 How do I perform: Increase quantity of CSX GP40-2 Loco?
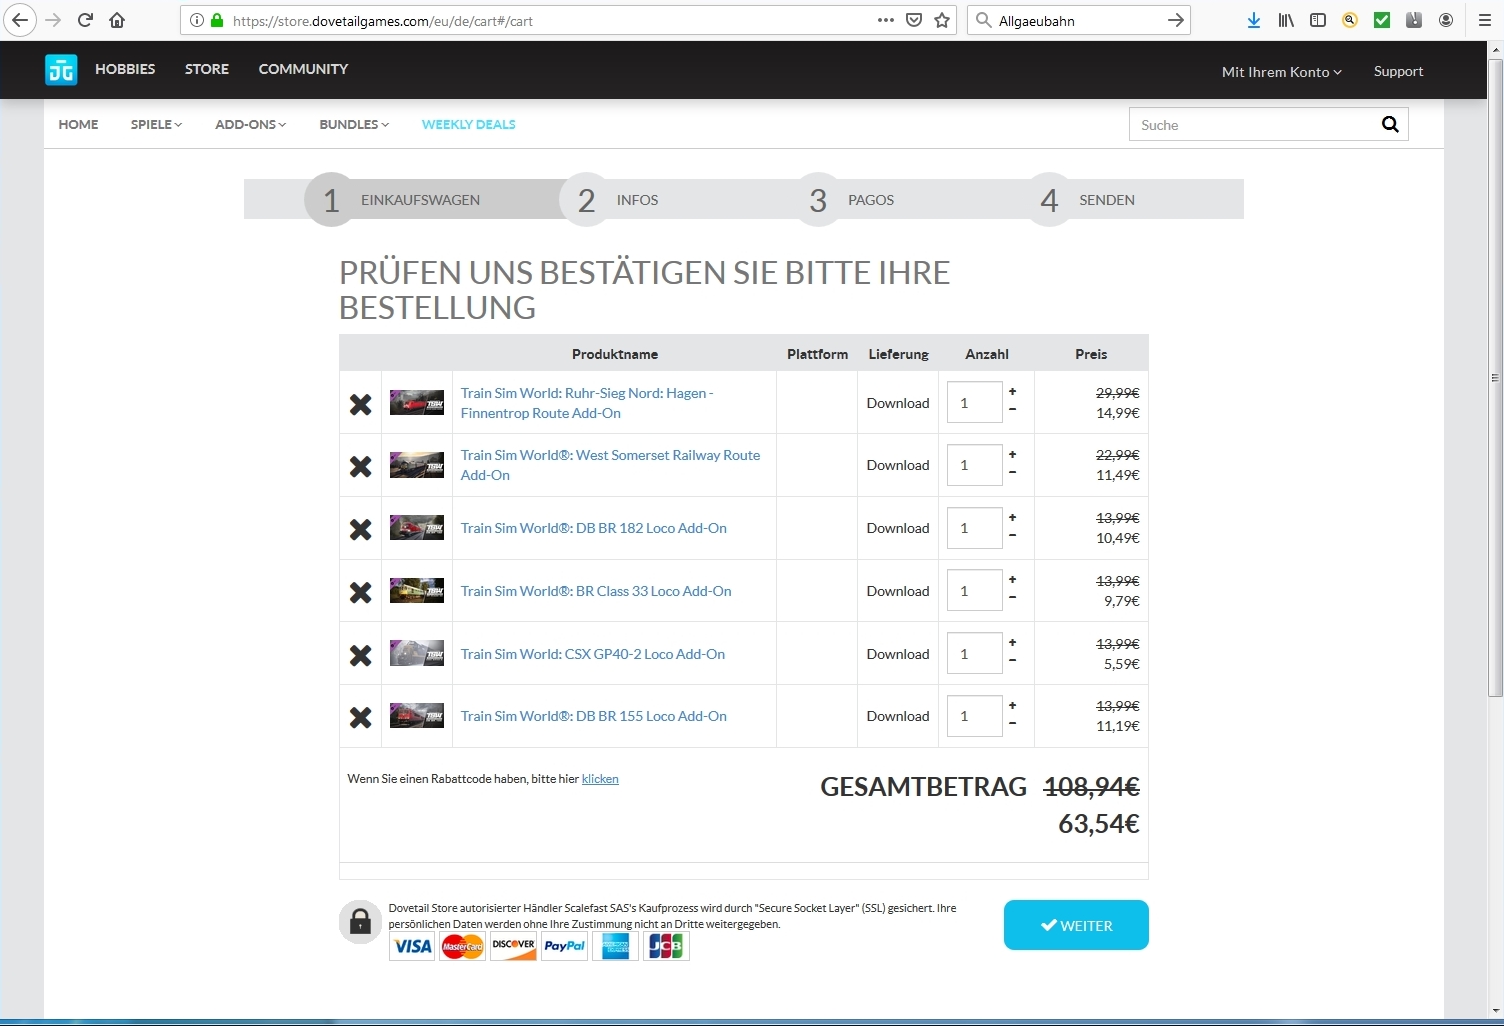coord(1013,642)
